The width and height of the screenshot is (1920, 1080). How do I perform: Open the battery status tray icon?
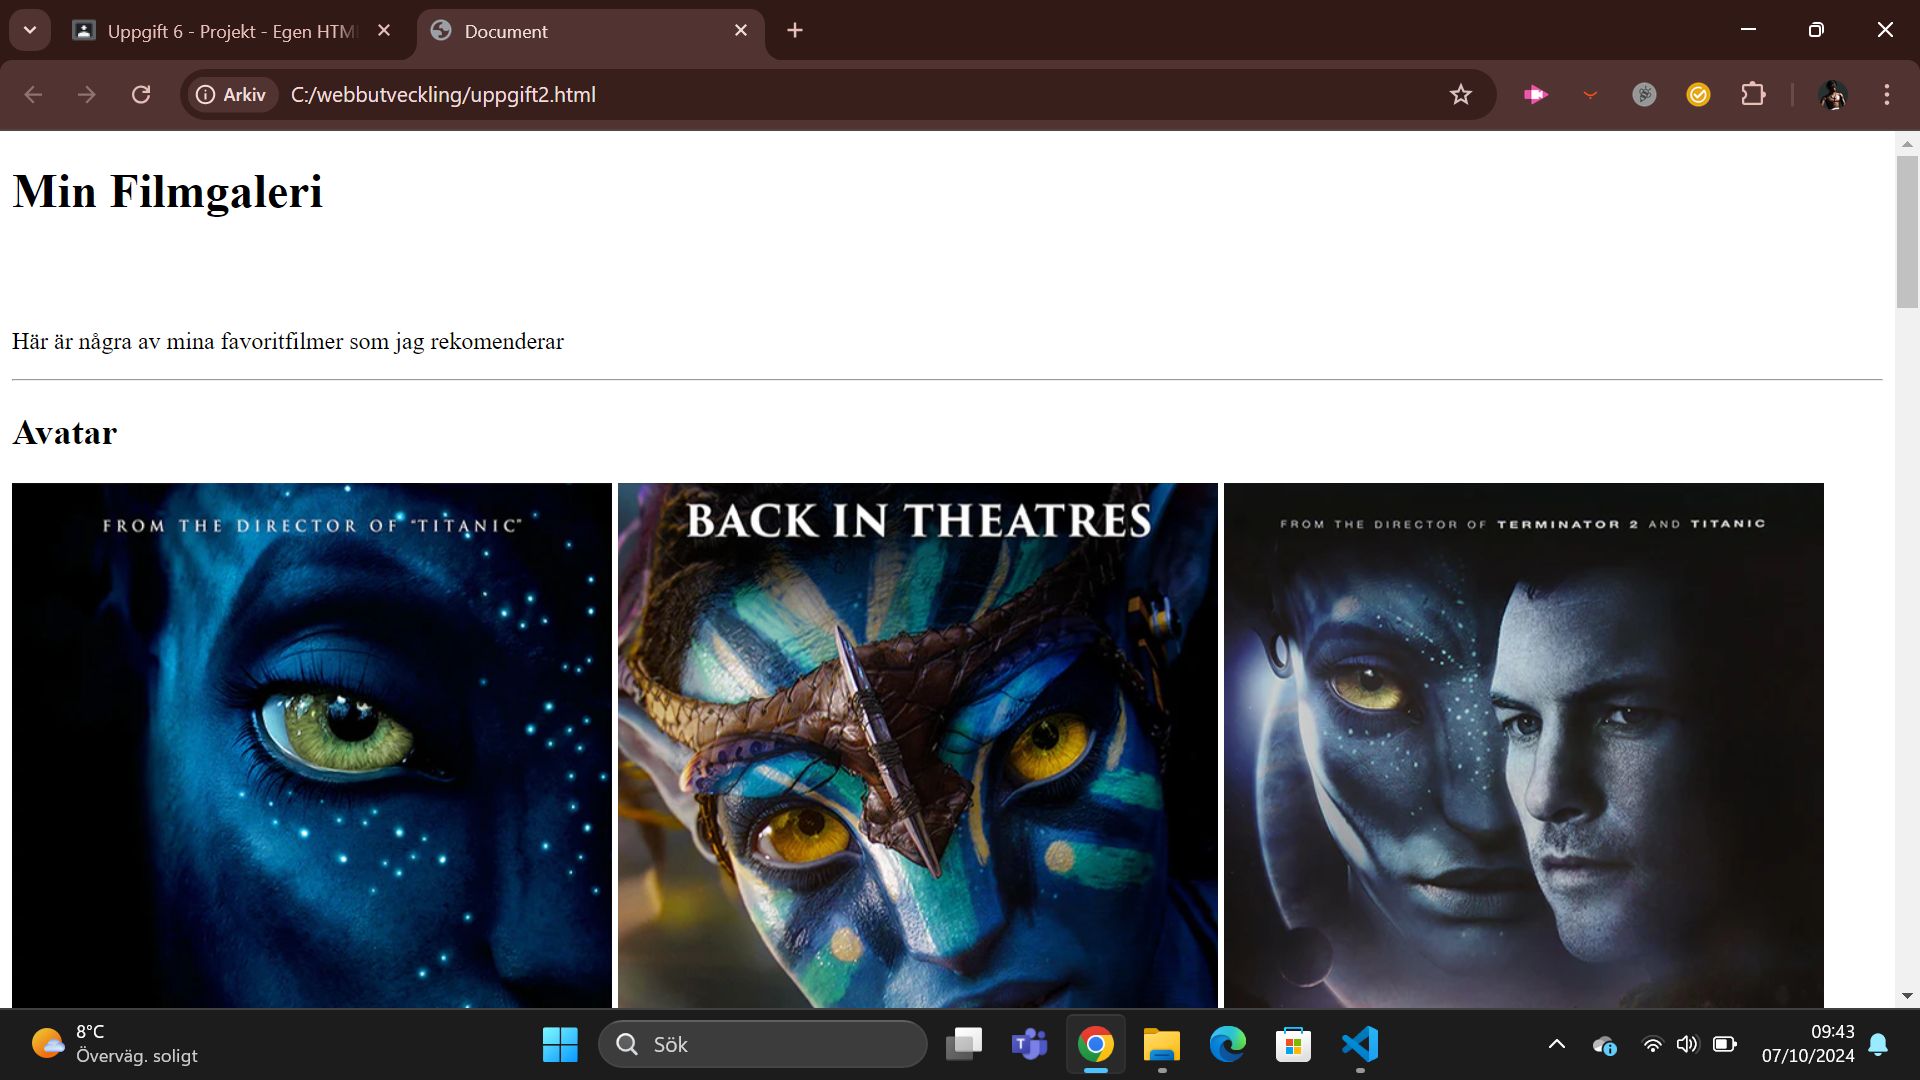coord(1725,1044)
